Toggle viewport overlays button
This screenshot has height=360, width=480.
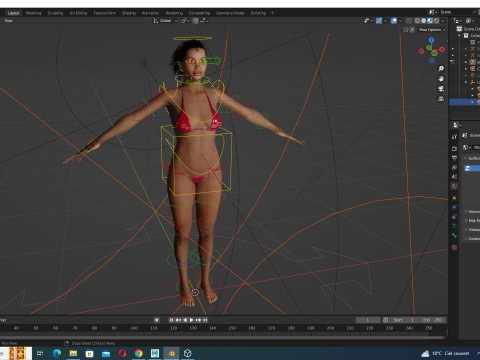tap(394, 21)
